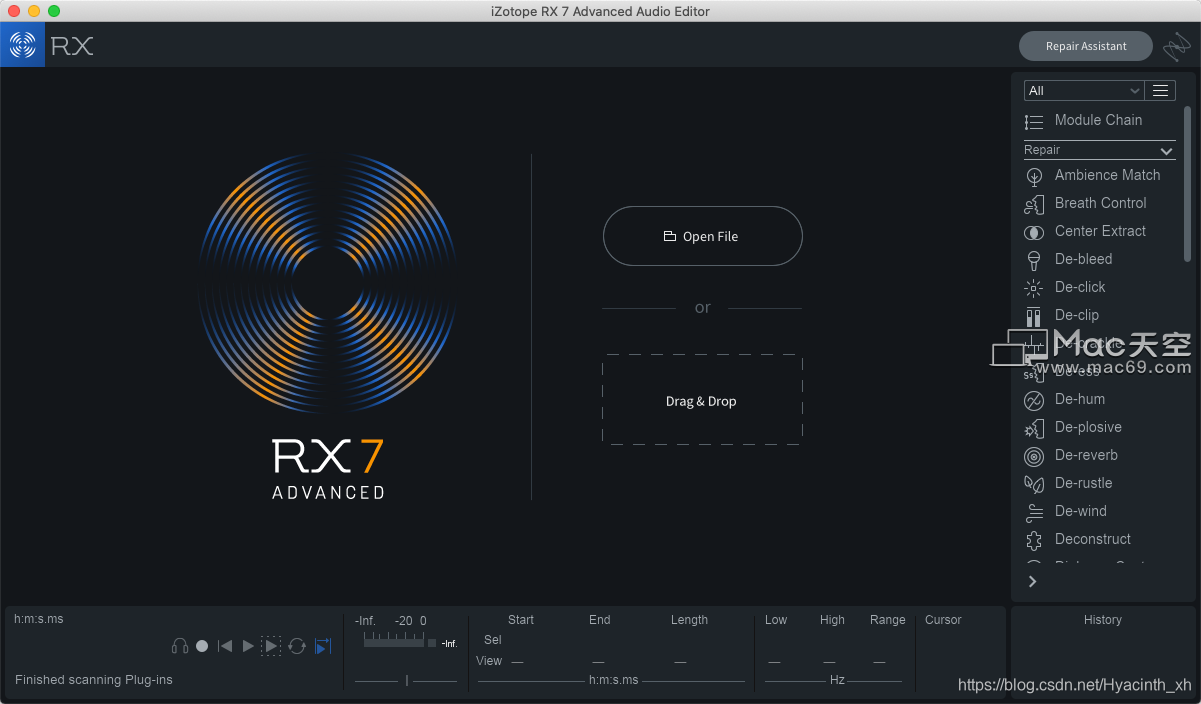Viewport: 1201px width, 704px height.
Task: Click the High frequency label
Action: coord(832,620)
